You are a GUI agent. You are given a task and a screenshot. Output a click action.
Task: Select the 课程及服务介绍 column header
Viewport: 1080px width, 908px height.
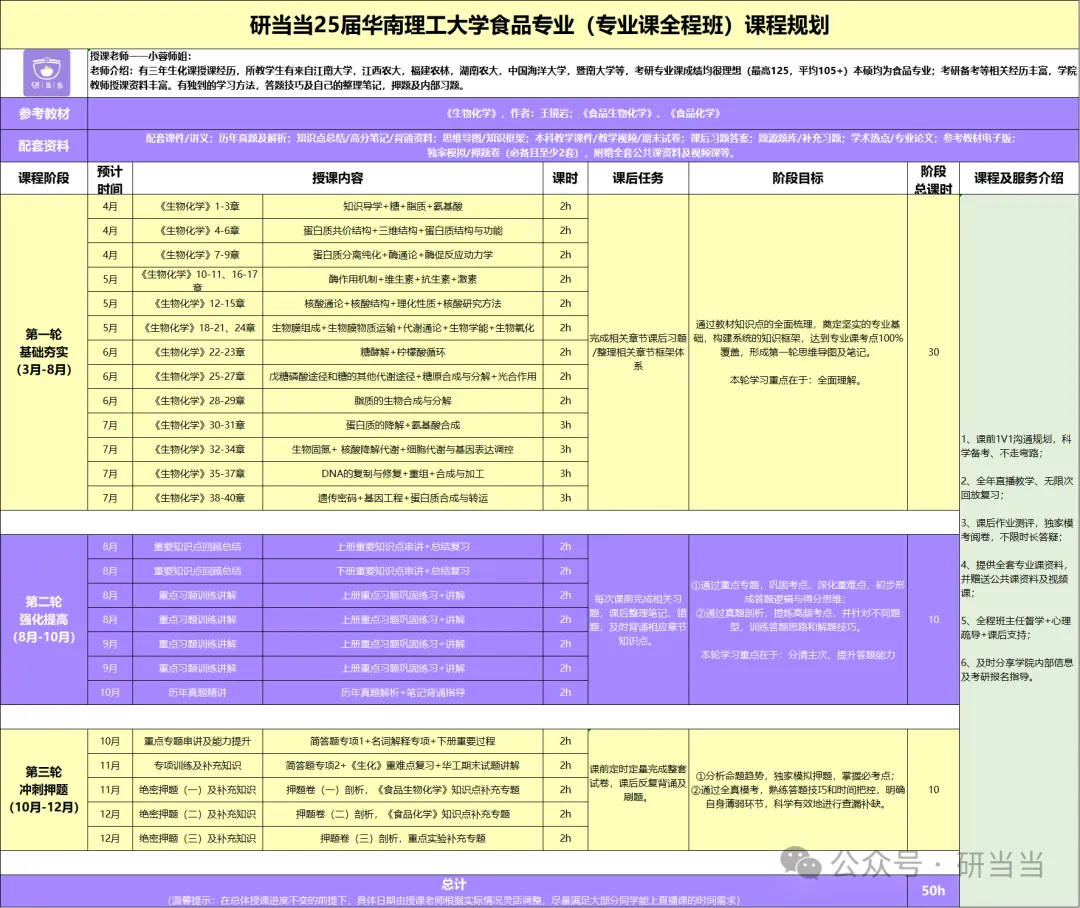[x=1019, y=178]
